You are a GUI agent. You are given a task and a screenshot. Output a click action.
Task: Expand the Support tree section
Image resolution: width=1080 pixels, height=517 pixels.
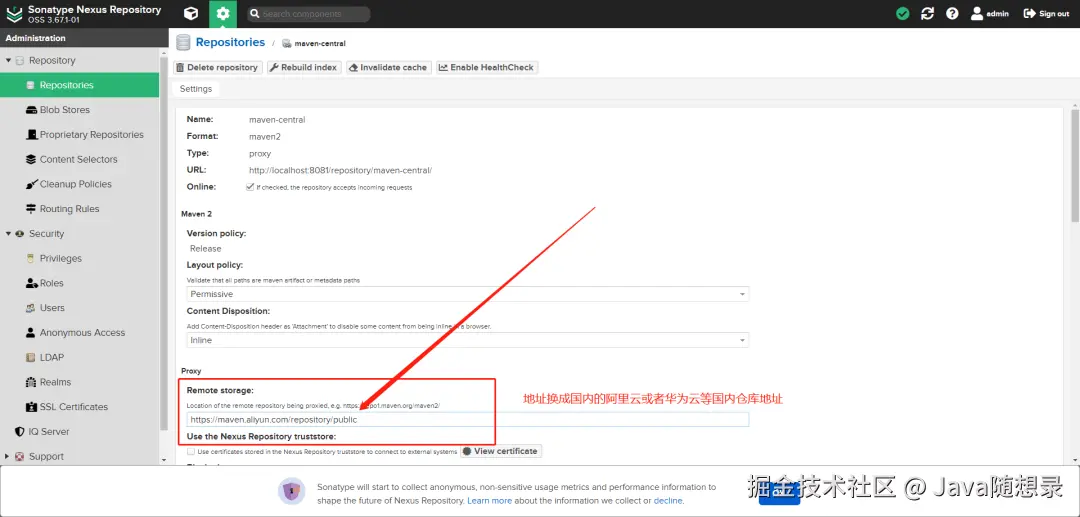click(x=8, y=457)
